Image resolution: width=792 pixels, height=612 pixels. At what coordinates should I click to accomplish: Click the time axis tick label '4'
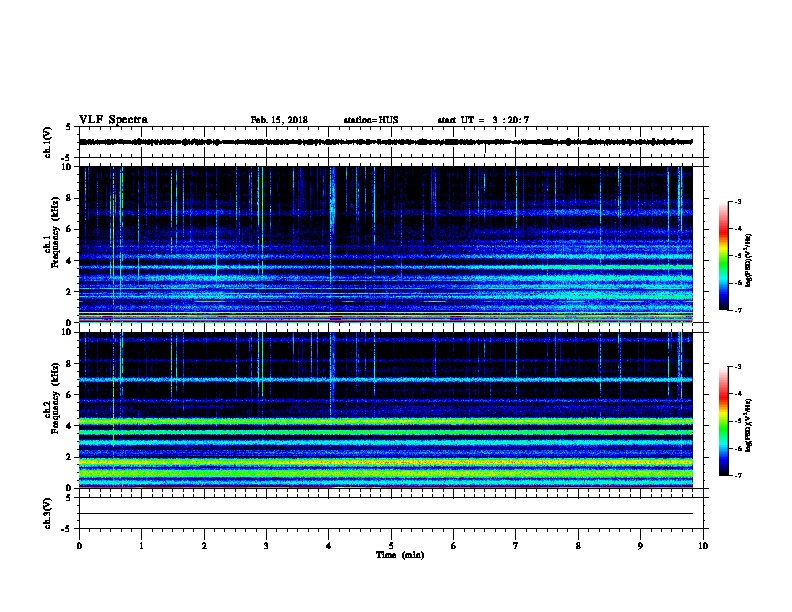329,545
